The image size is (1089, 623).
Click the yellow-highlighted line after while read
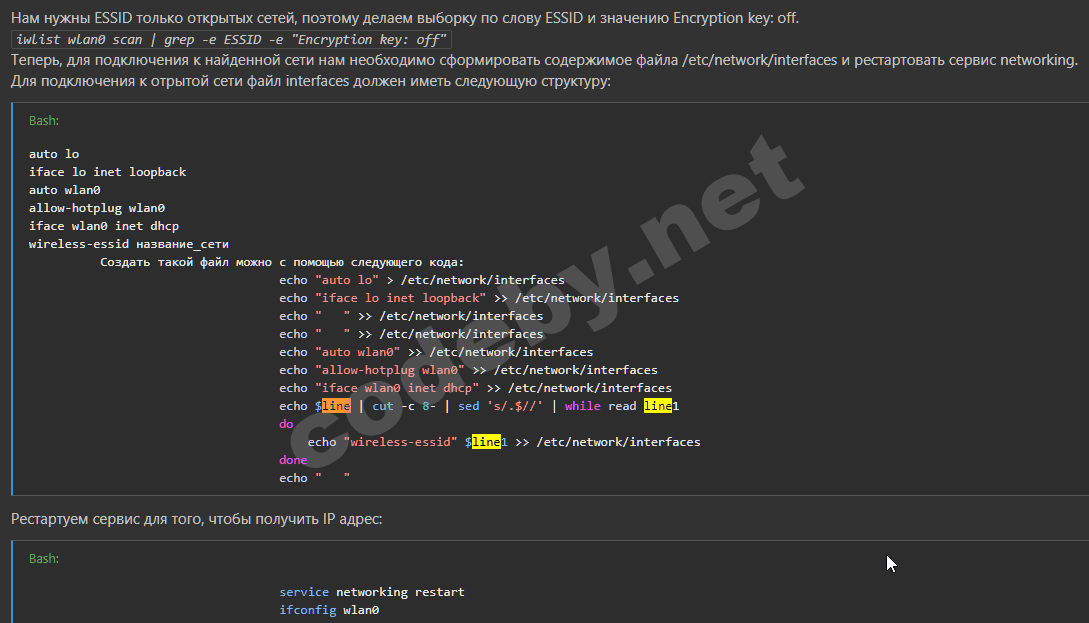coord(657,406)
